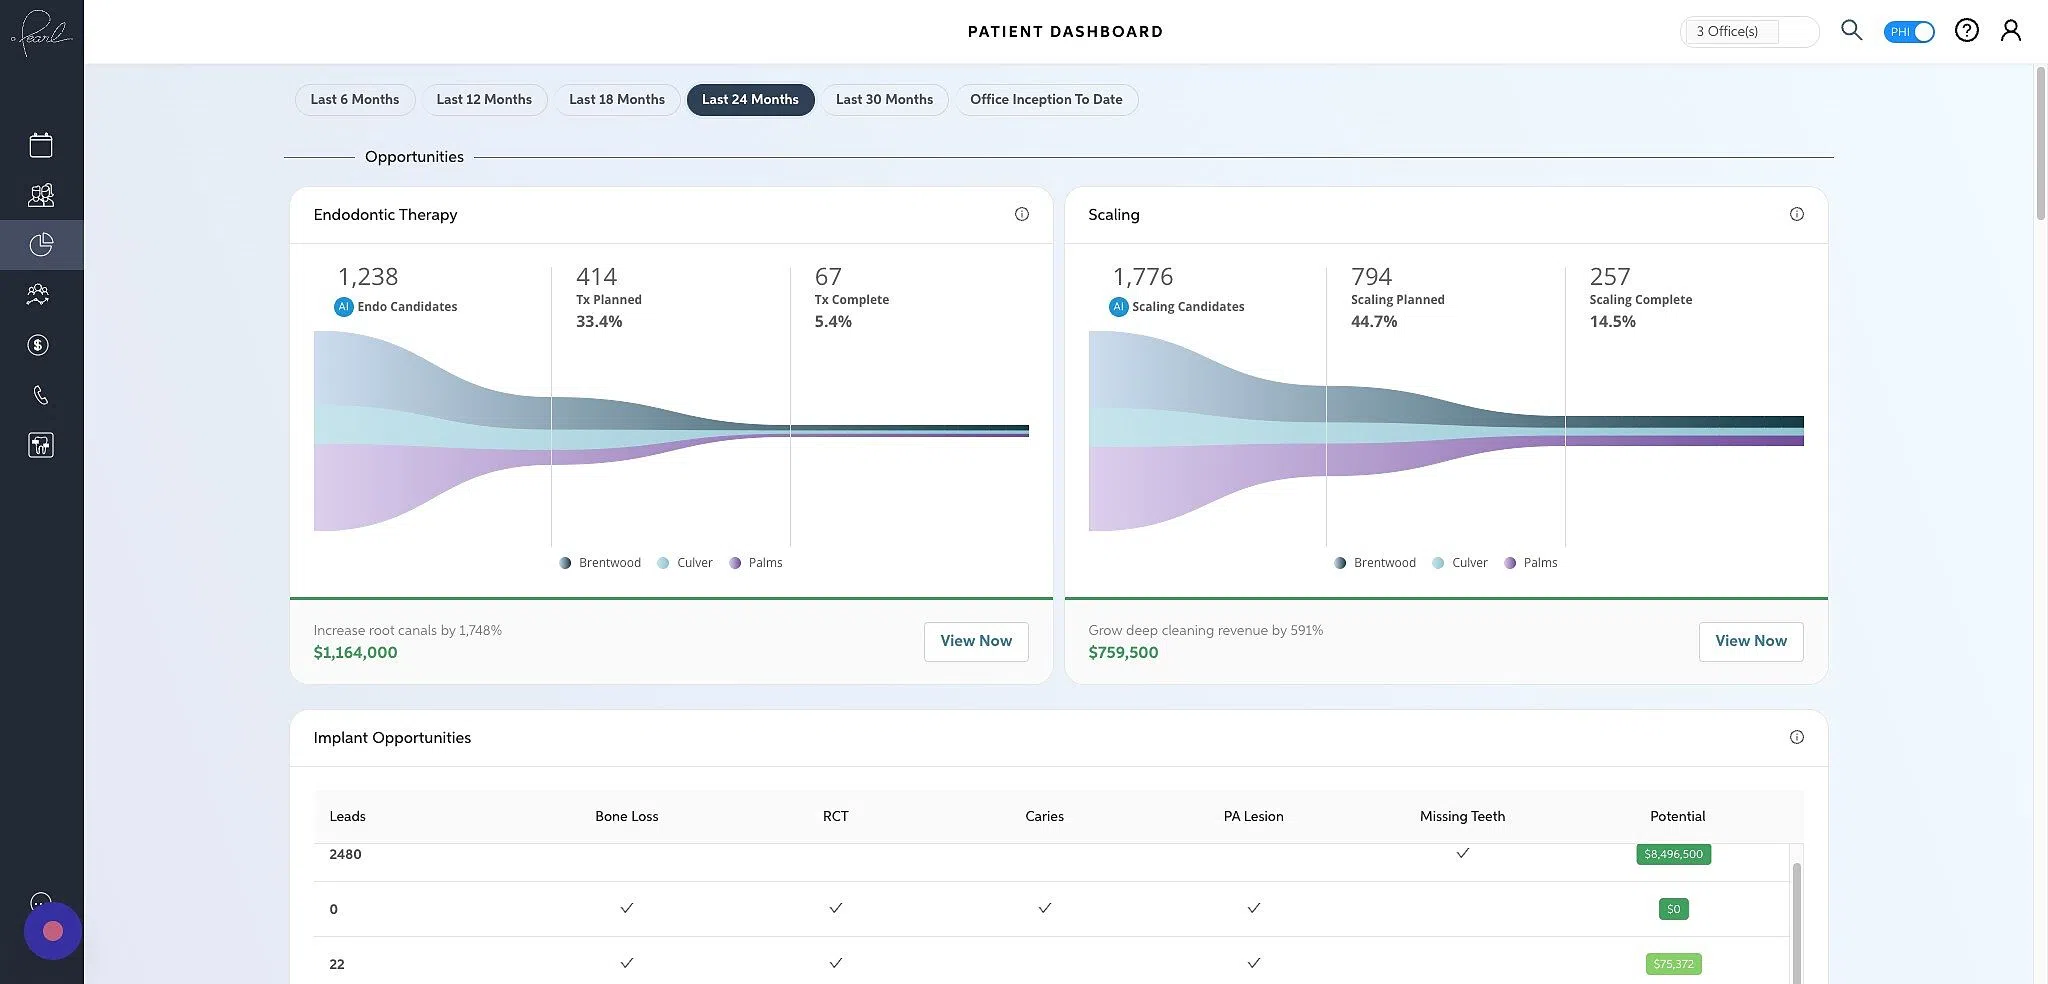2048x984 pixels.
Task: Open the phone calls icon in sidebar
Action: tap(40, 394)
